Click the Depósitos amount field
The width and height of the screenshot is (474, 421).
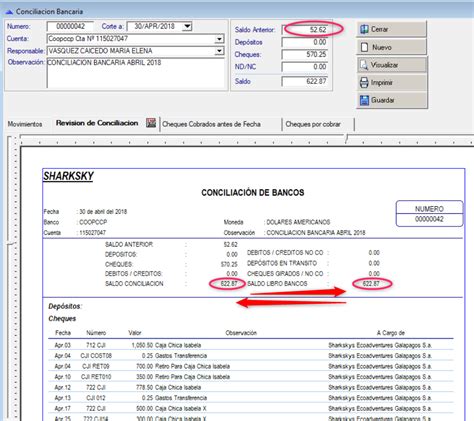(x=305, y=42)
